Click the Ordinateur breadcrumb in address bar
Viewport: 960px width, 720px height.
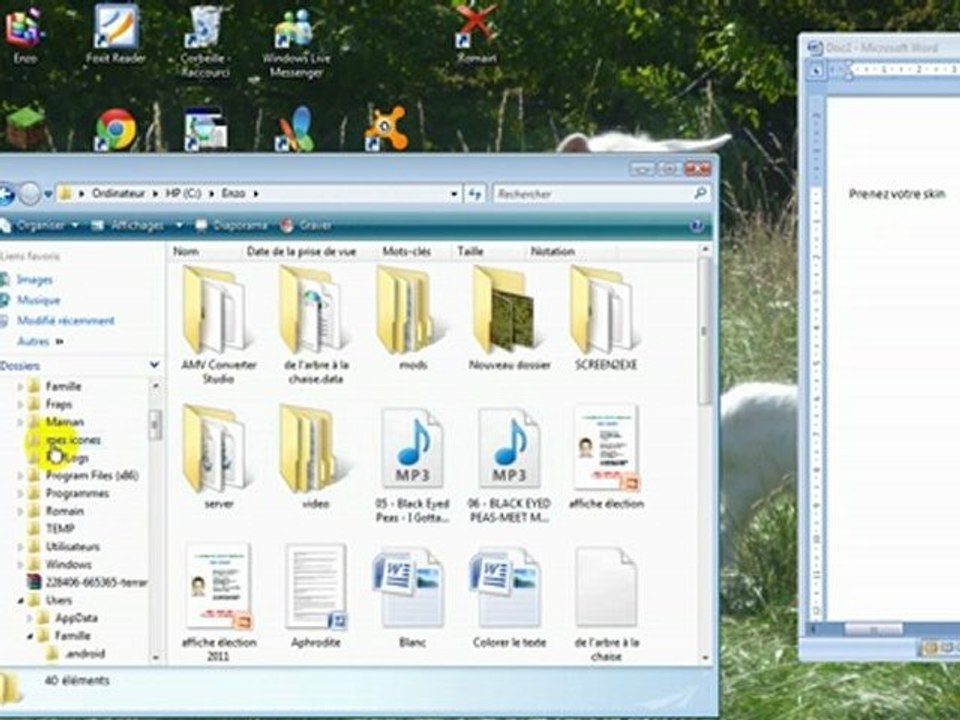point(118,193)
